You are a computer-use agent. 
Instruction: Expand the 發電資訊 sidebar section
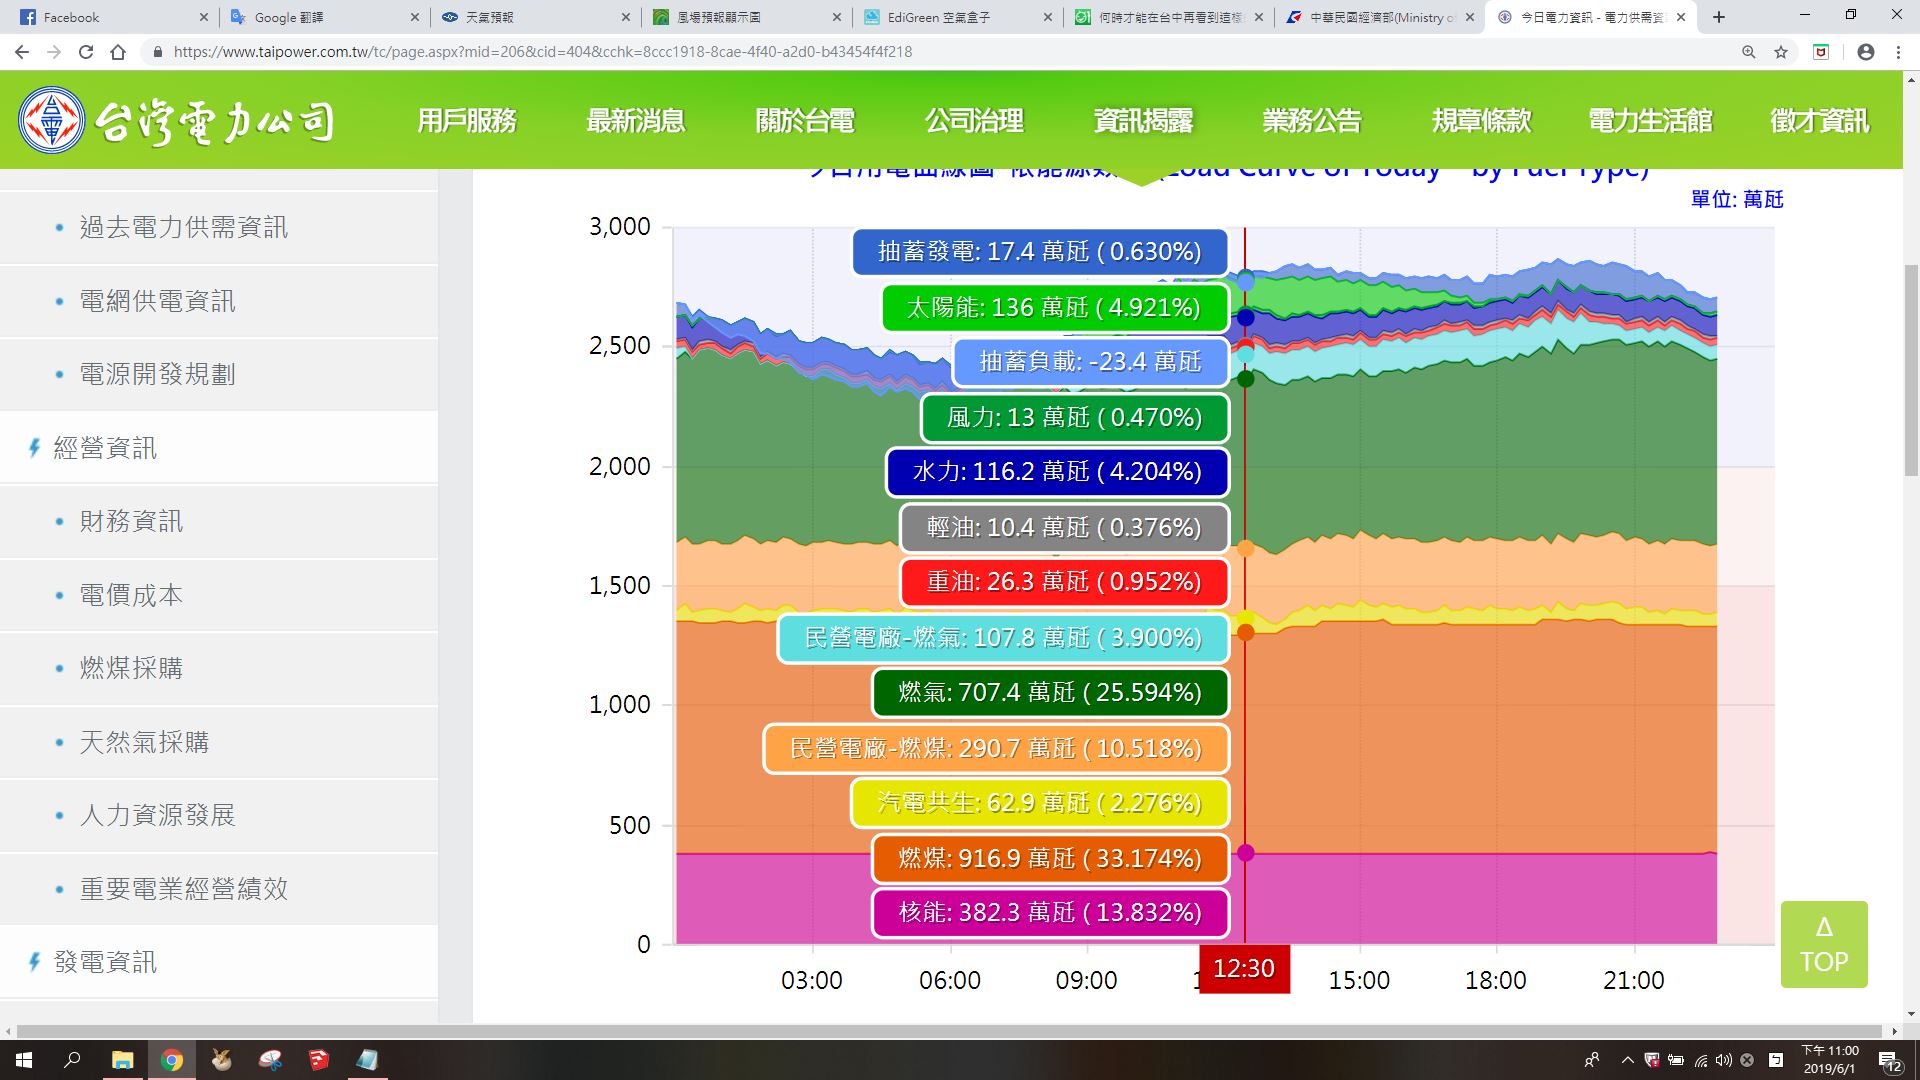coord(105,962)
